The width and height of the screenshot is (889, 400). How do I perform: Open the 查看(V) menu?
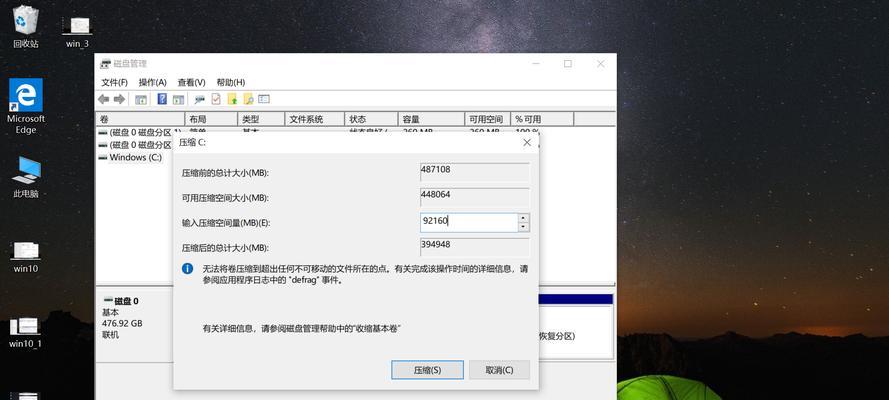coord(192,82)
